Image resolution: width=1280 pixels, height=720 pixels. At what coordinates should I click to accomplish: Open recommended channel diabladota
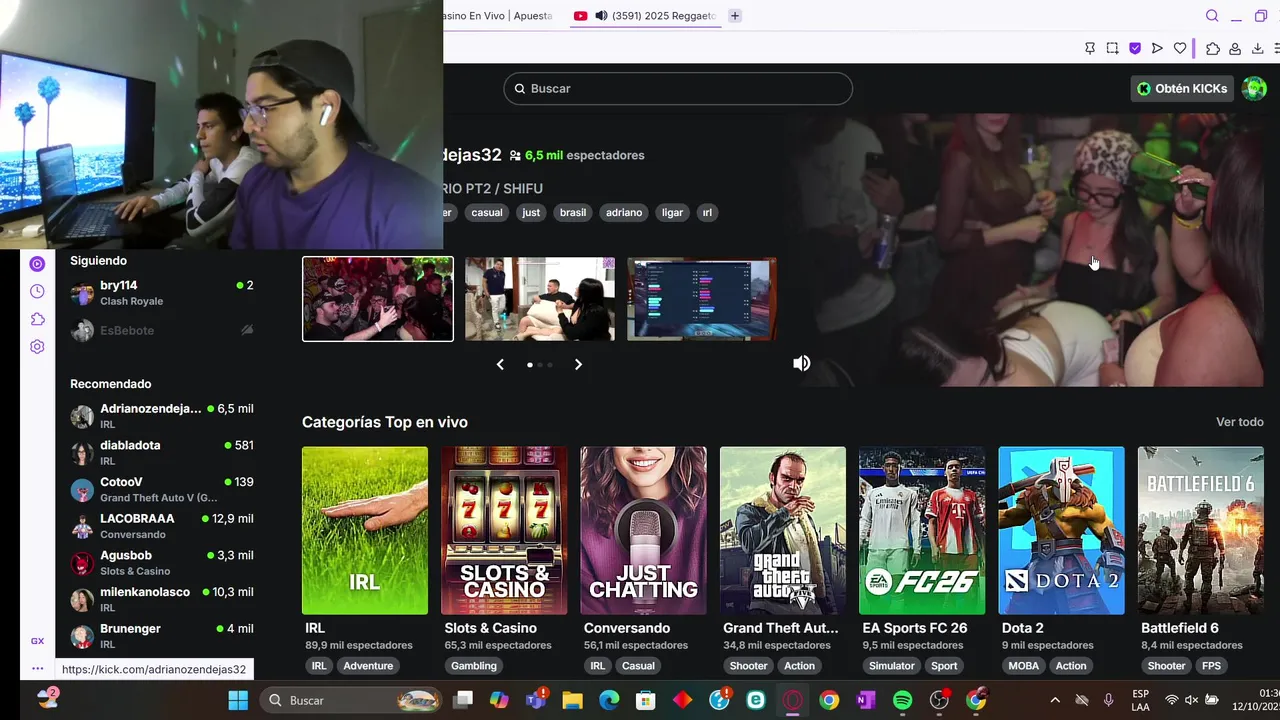162,452
